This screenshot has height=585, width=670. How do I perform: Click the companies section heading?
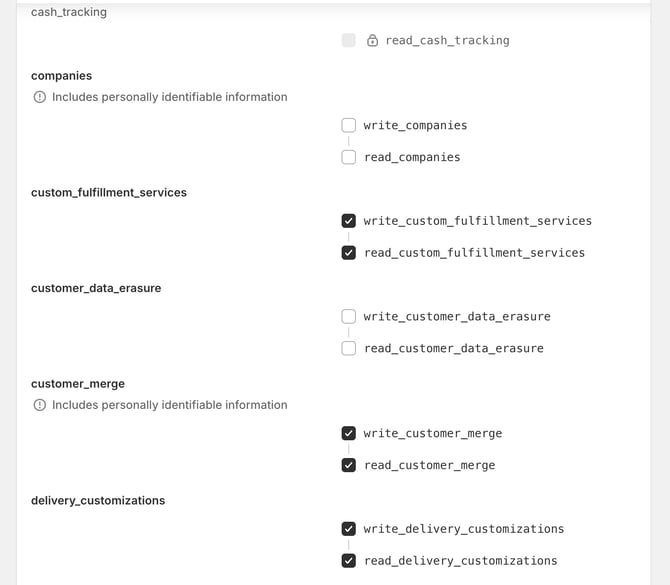click(x=61, y=76)
